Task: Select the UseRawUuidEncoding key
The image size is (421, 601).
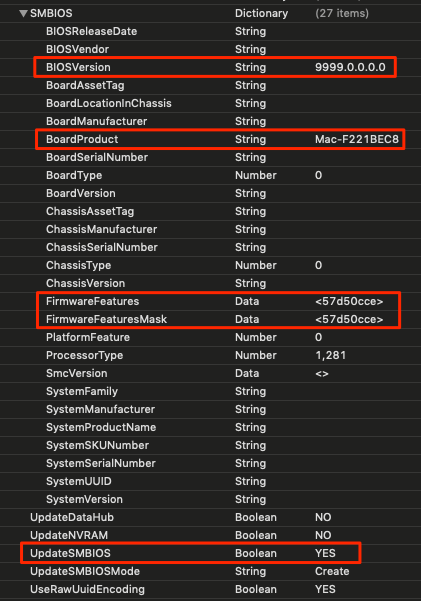Action: [87, 590]
